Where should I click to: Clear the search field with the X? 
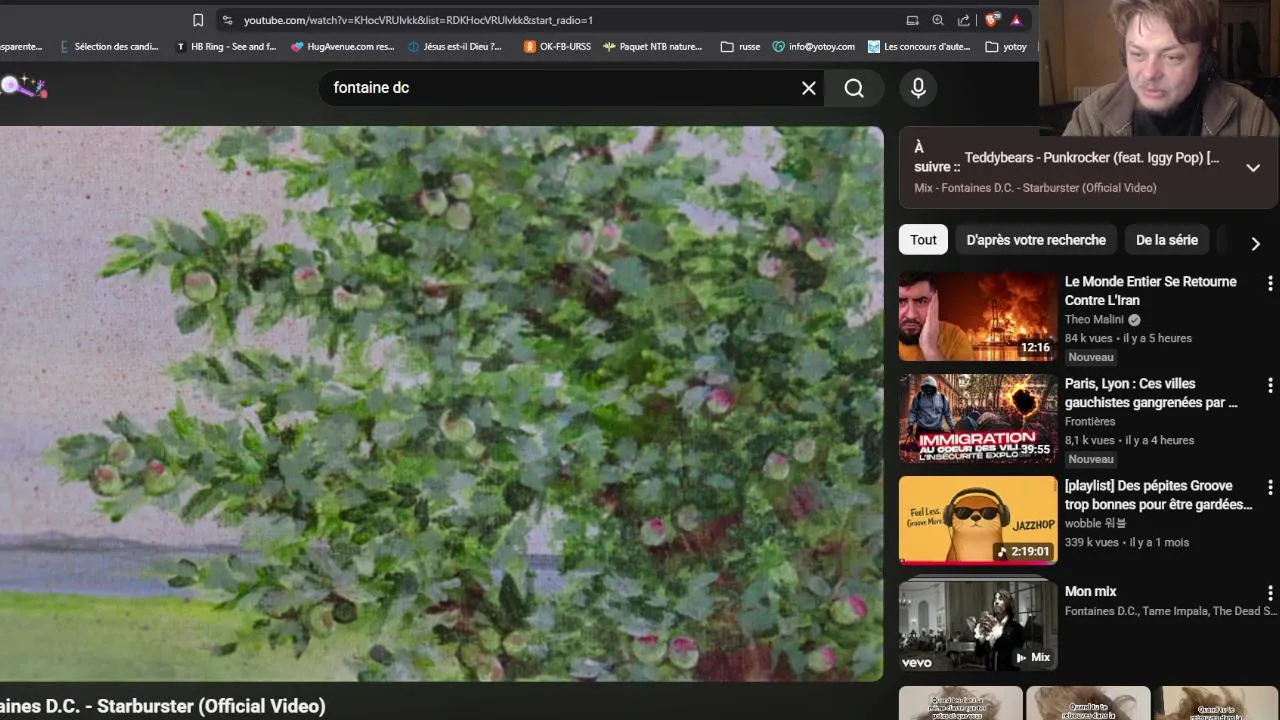coord(809,88)
